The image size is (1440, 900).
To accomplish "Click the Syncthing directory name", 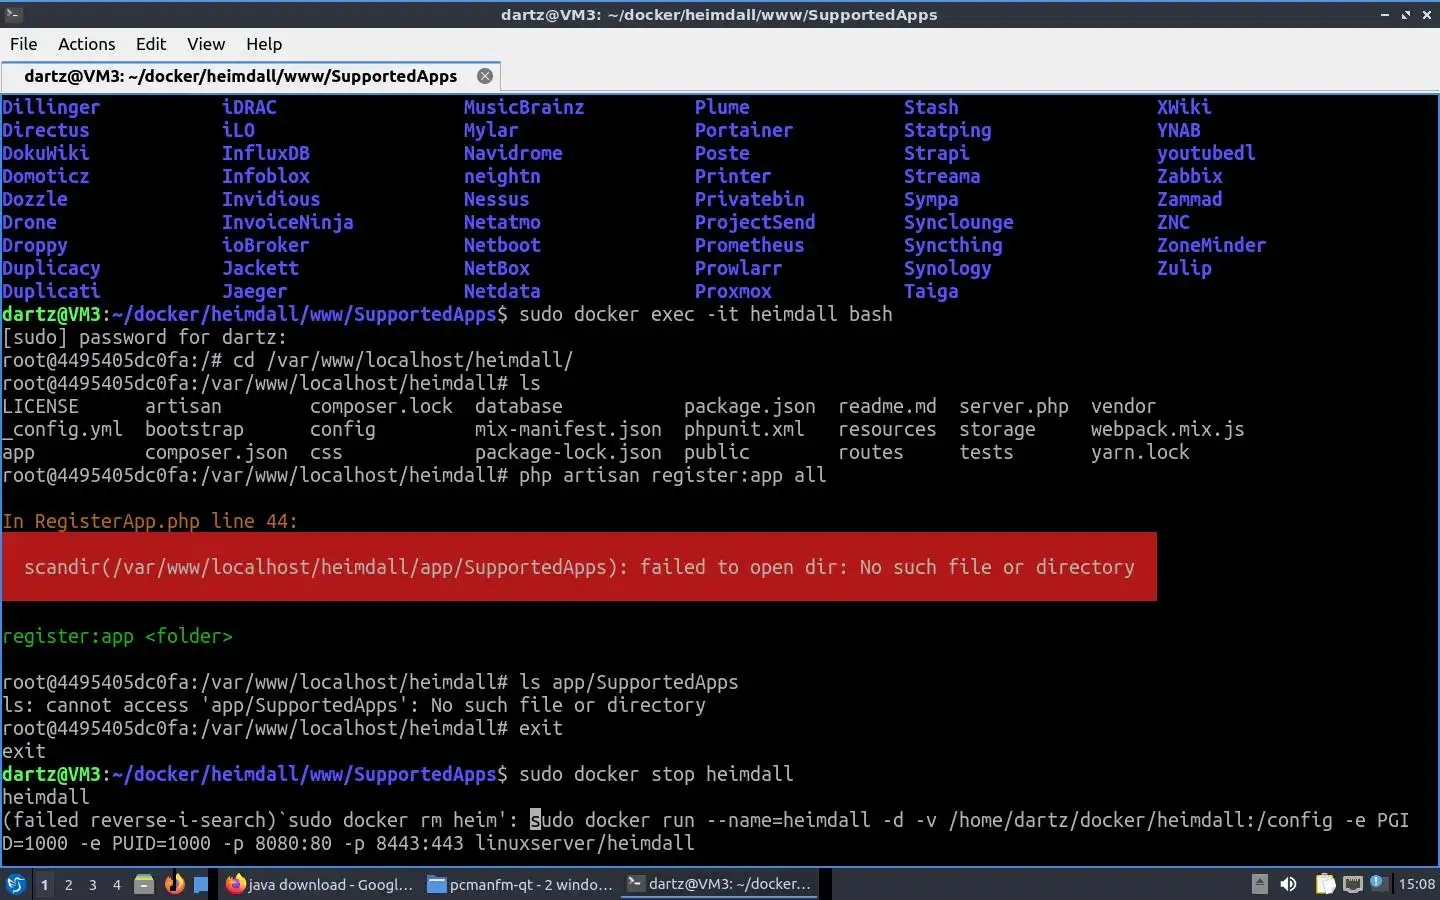I will click(x=953, y=245).
